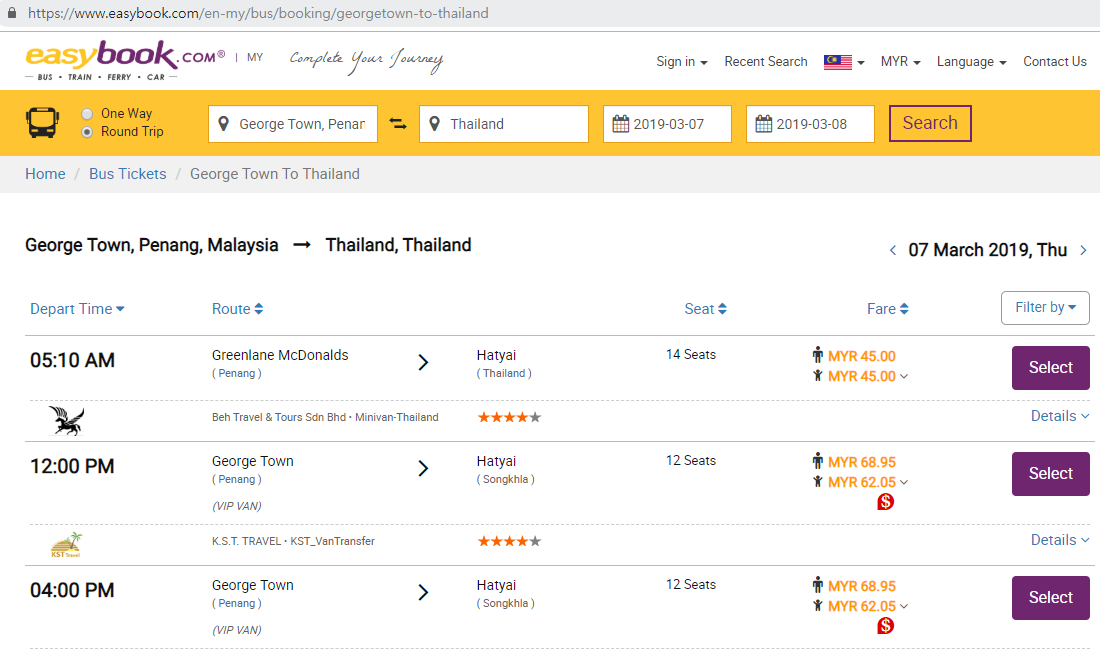Viewport: 1100px width, 653px height.
Task: Open country selector caret beside flag
Action: click(861, 62)
